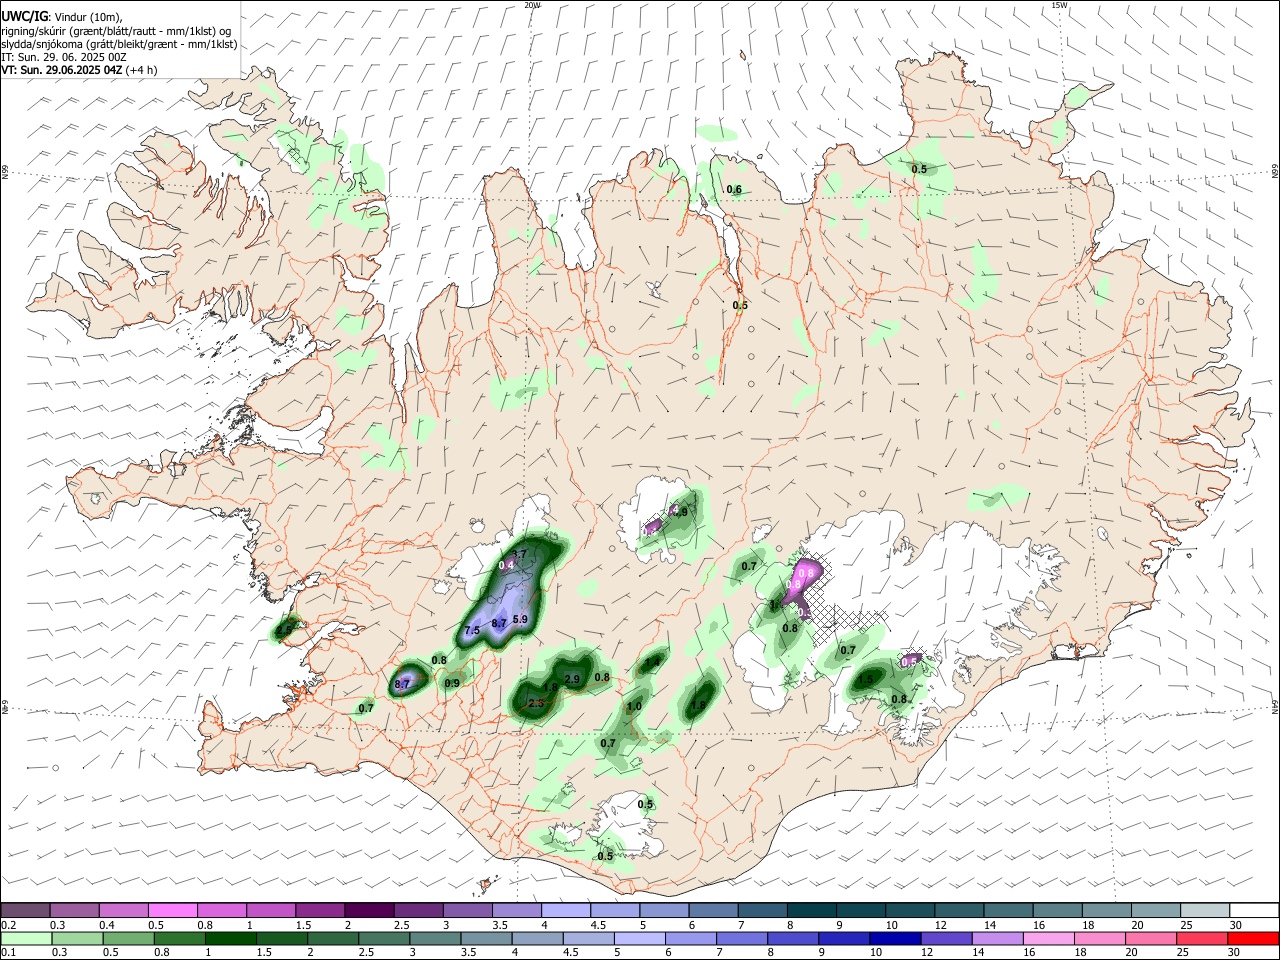Click the 'VT: Sun. 29.06.2025 04Z (+4 h)' text
The height and width of the screenshot is (960, 1280).
(x=79, y=70)
